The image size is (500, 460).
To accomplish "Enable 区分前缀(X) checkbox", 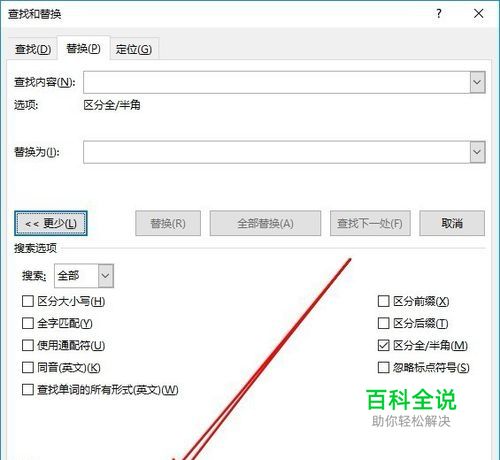I will pyautogui.click(x=383, y=301).
